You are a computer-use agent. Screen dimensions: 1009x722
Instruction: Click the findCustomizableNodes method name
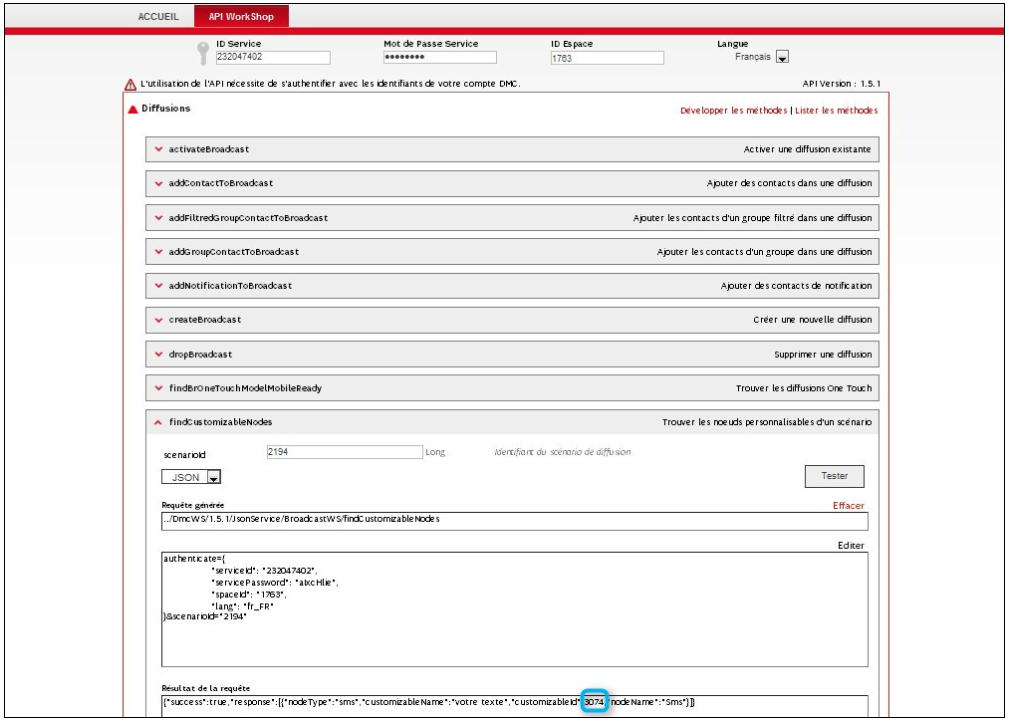[x=220, y=422]
